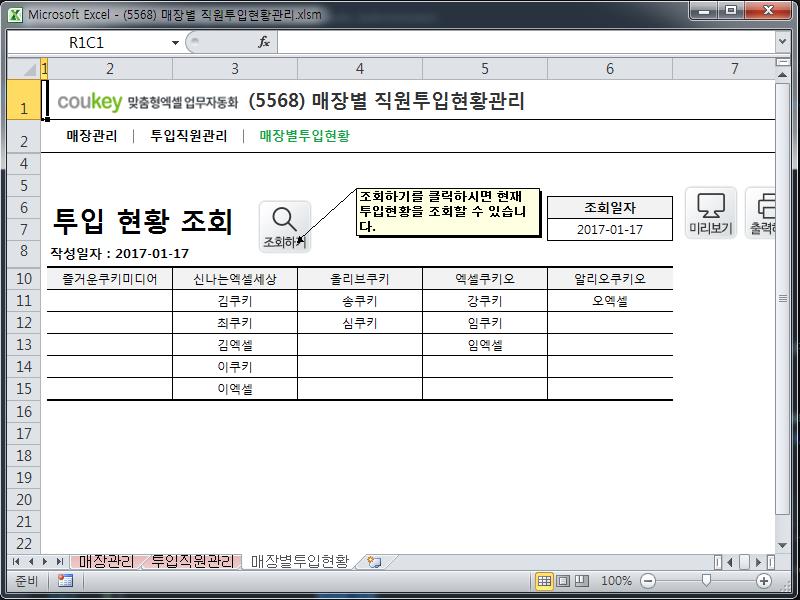Click vertical scrollbar down arrow

pyautogui.click(x=782, y=545)
